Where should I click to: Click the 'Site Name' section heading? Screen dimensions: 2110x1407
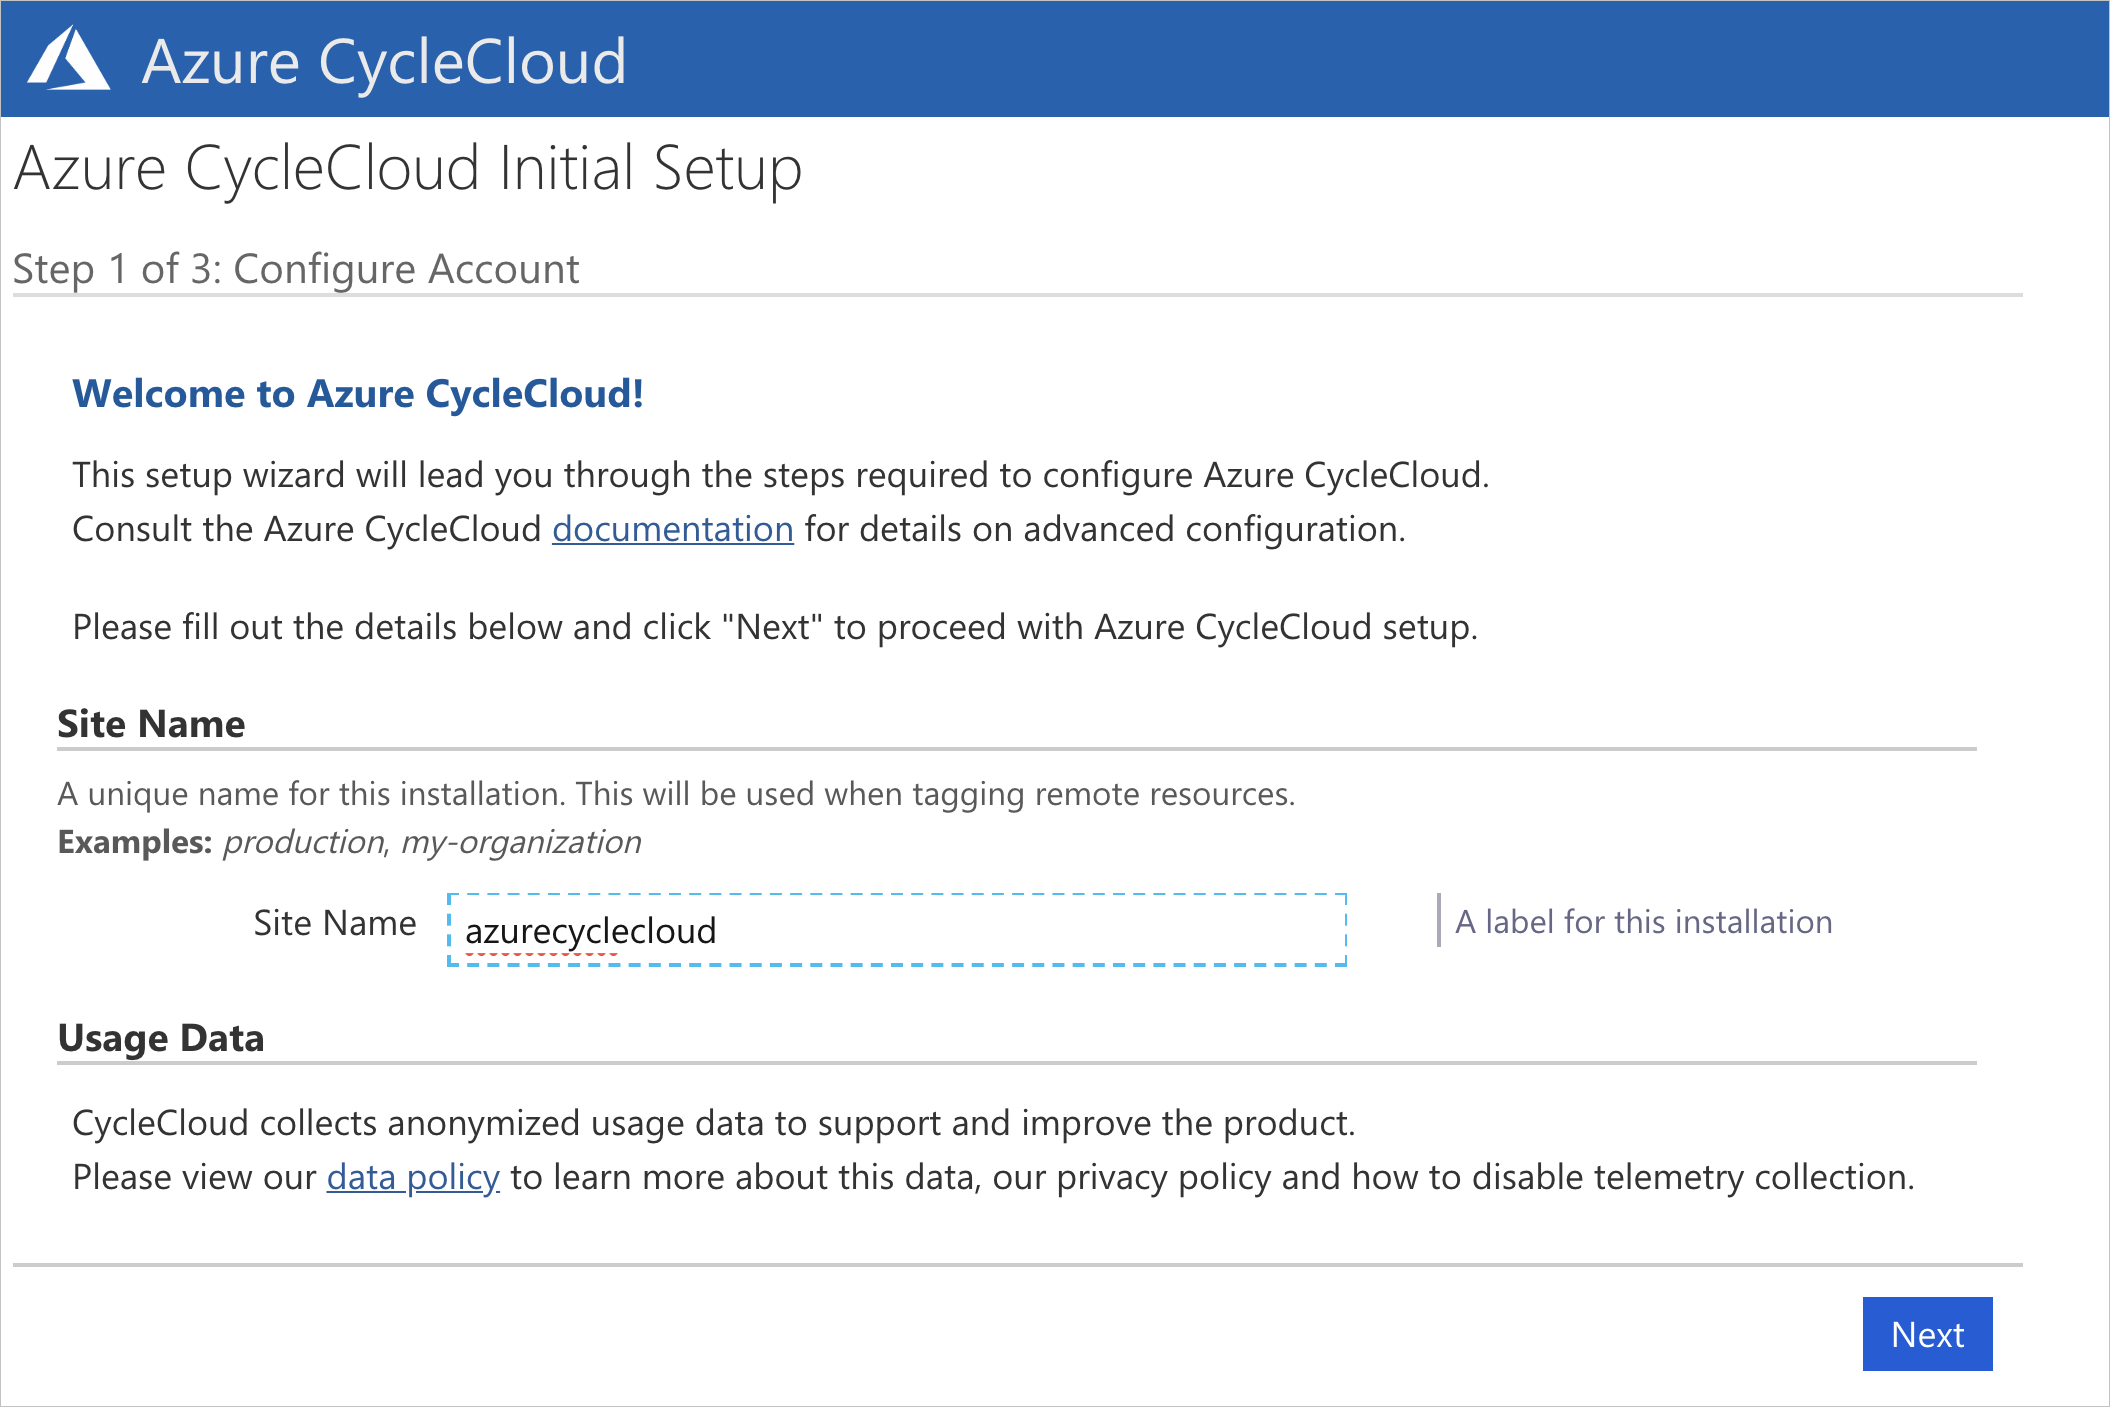(x=151, y=723)
